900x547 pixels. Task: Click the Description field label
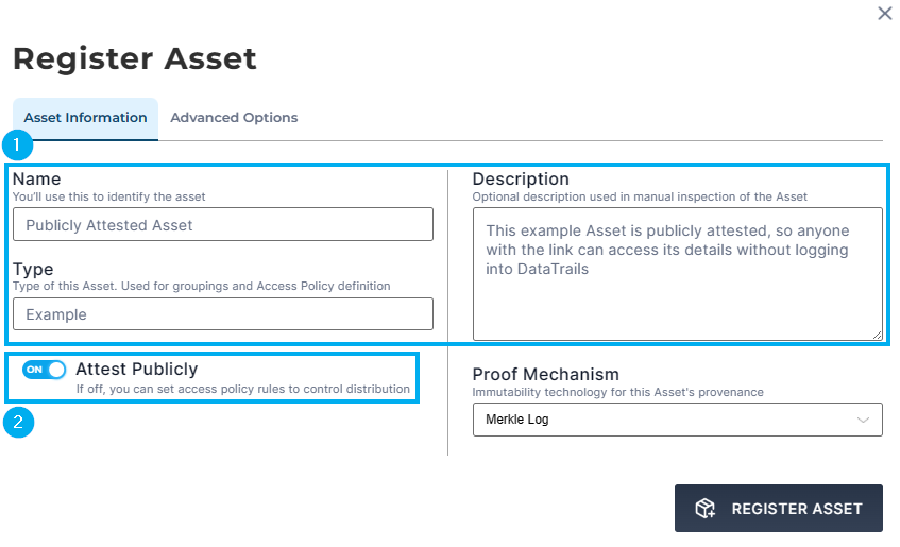[521, 179]
